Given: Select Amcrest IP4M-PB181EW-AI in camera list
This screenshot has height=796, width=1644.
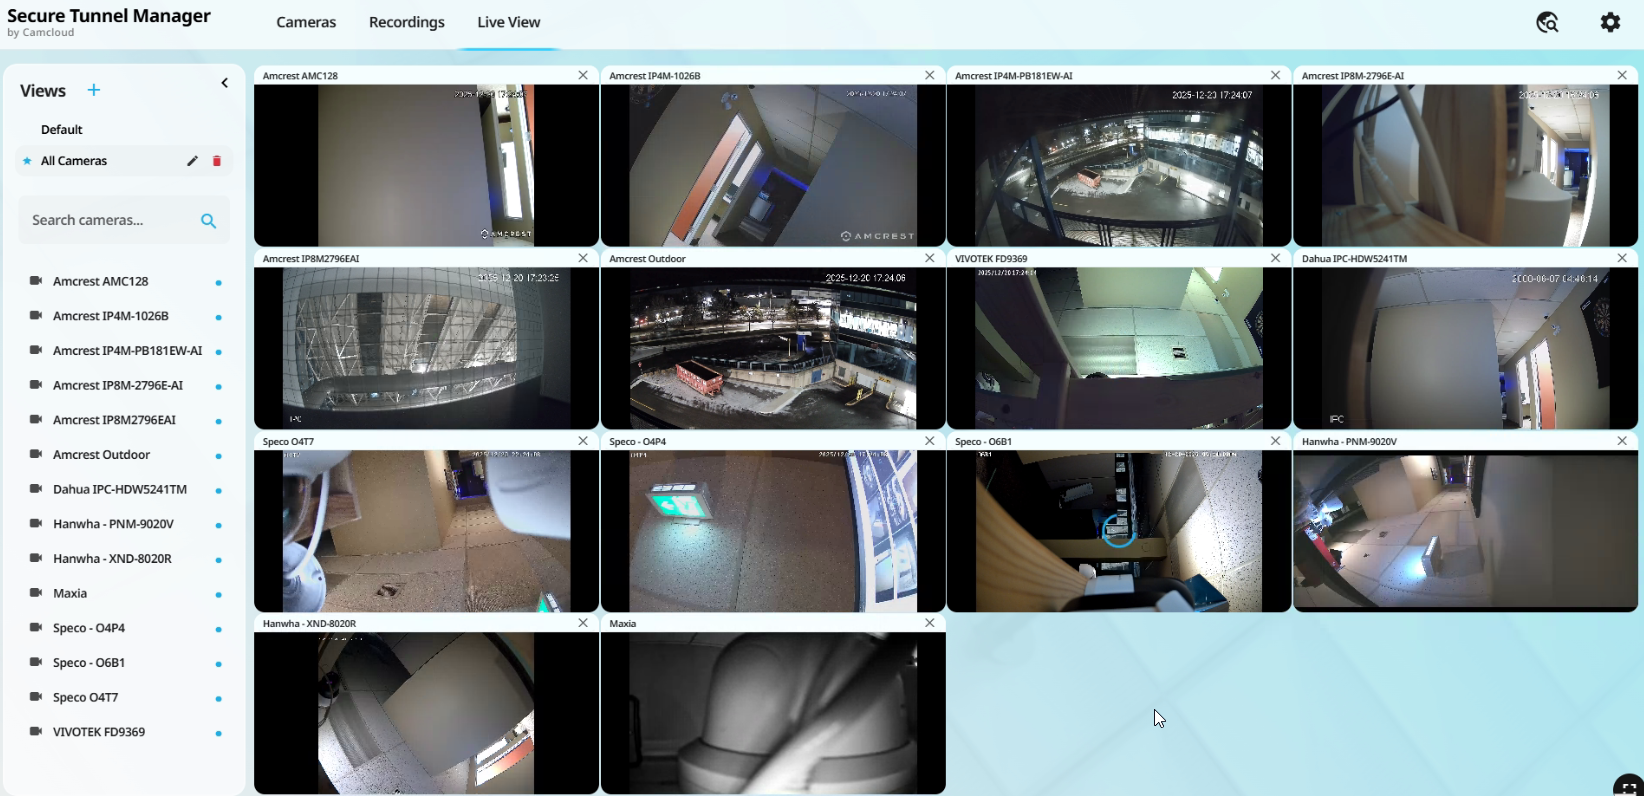Looking at the screenshot, I should (x=125, y=351).
